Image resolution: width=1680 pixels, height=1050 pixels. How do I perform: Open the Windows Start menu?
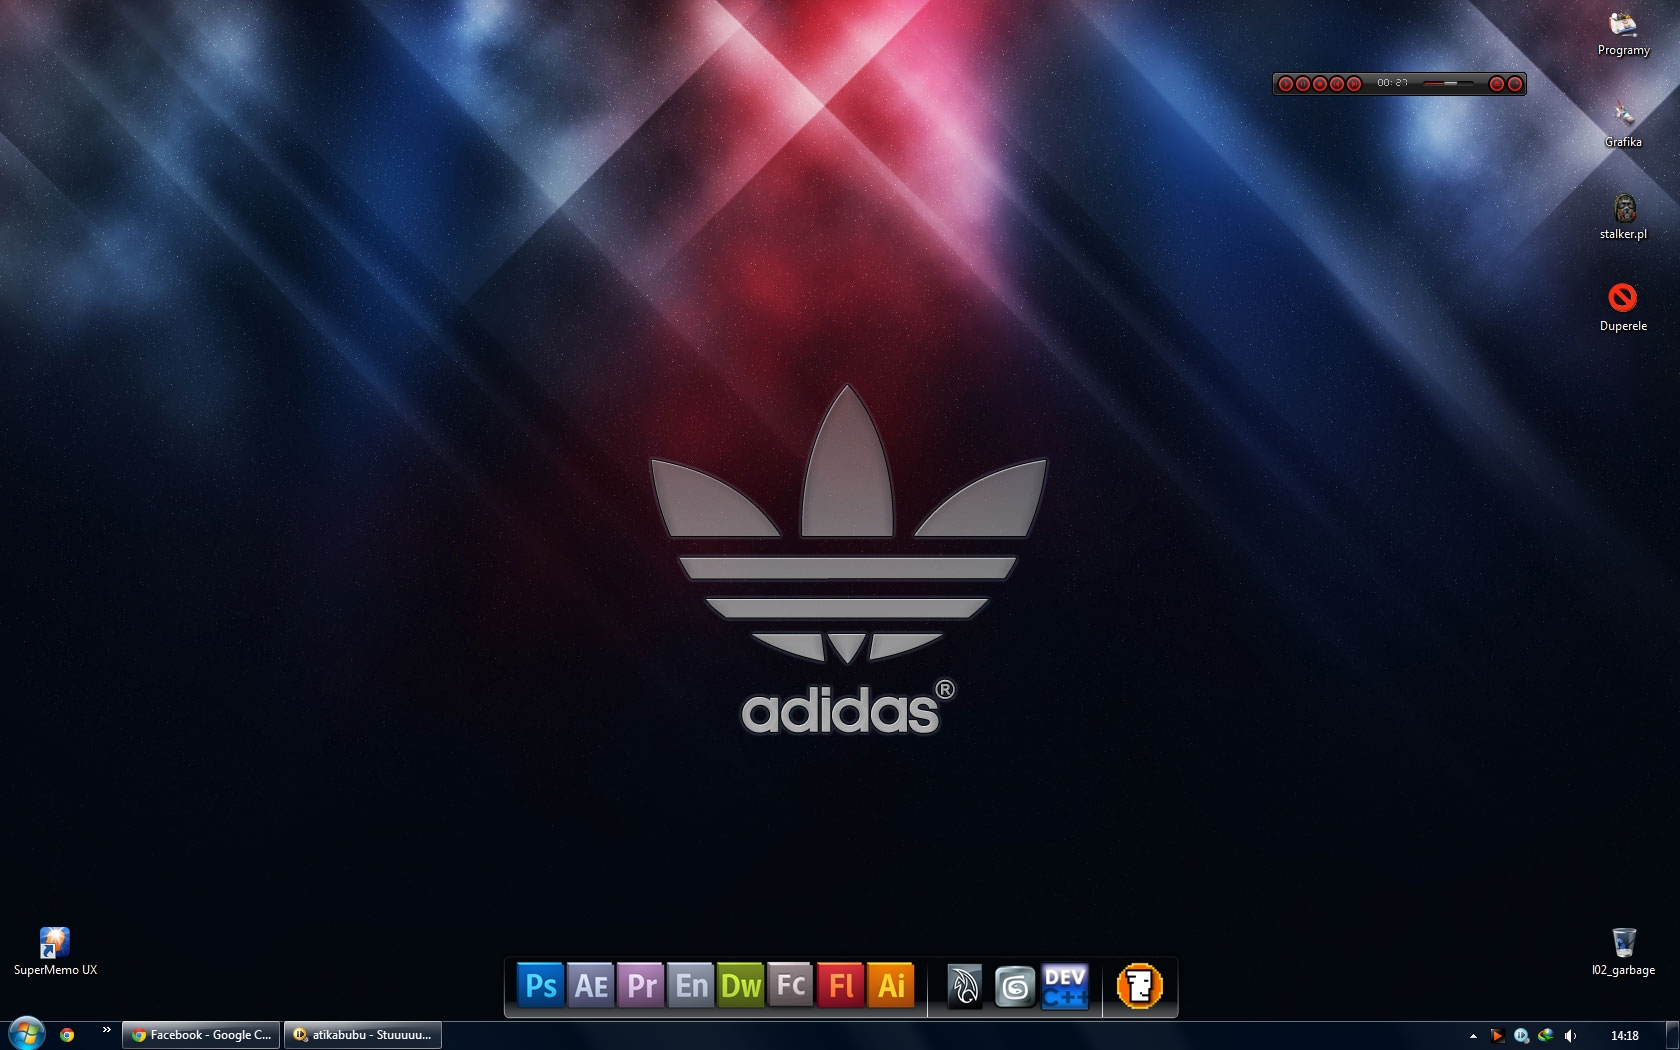pos(27,1034)
